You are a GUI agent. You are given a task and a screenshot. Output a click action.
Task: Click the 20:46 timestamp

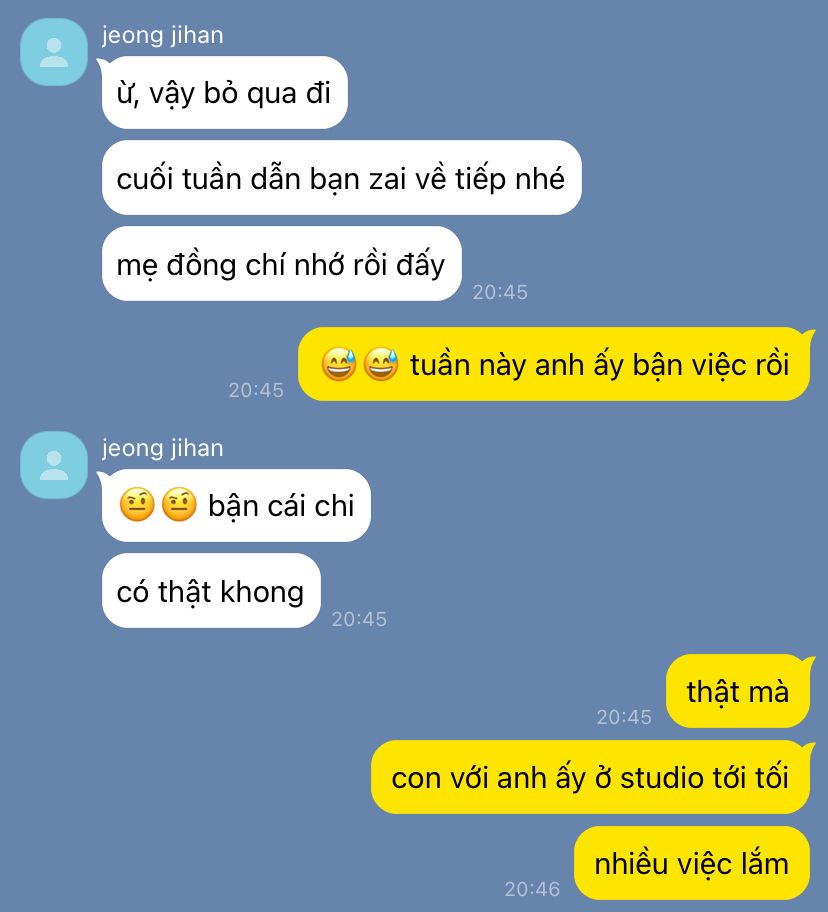[532, 889]
